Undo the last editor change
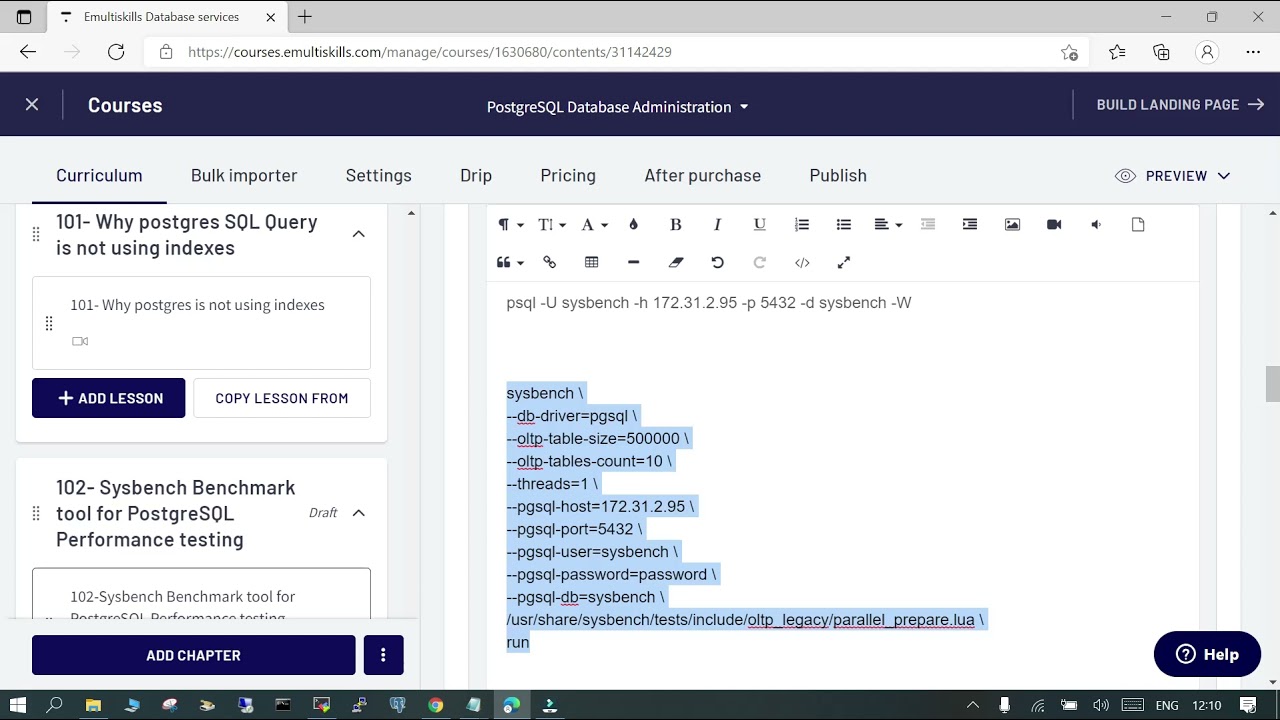 pyautogui.click(x=717, y=262)
